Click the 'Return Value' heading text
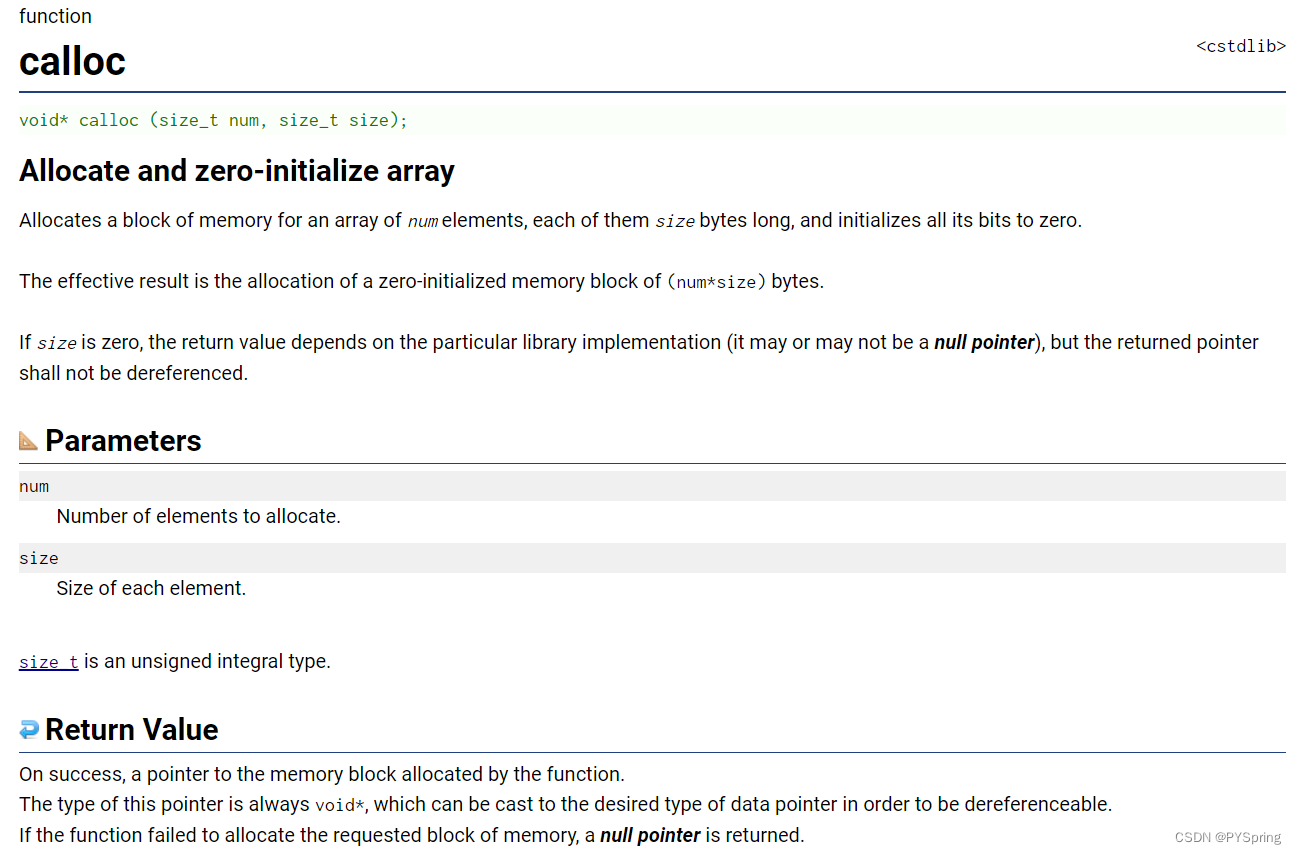This screenshot has height=854, width=1296. (x=132, y=729)
